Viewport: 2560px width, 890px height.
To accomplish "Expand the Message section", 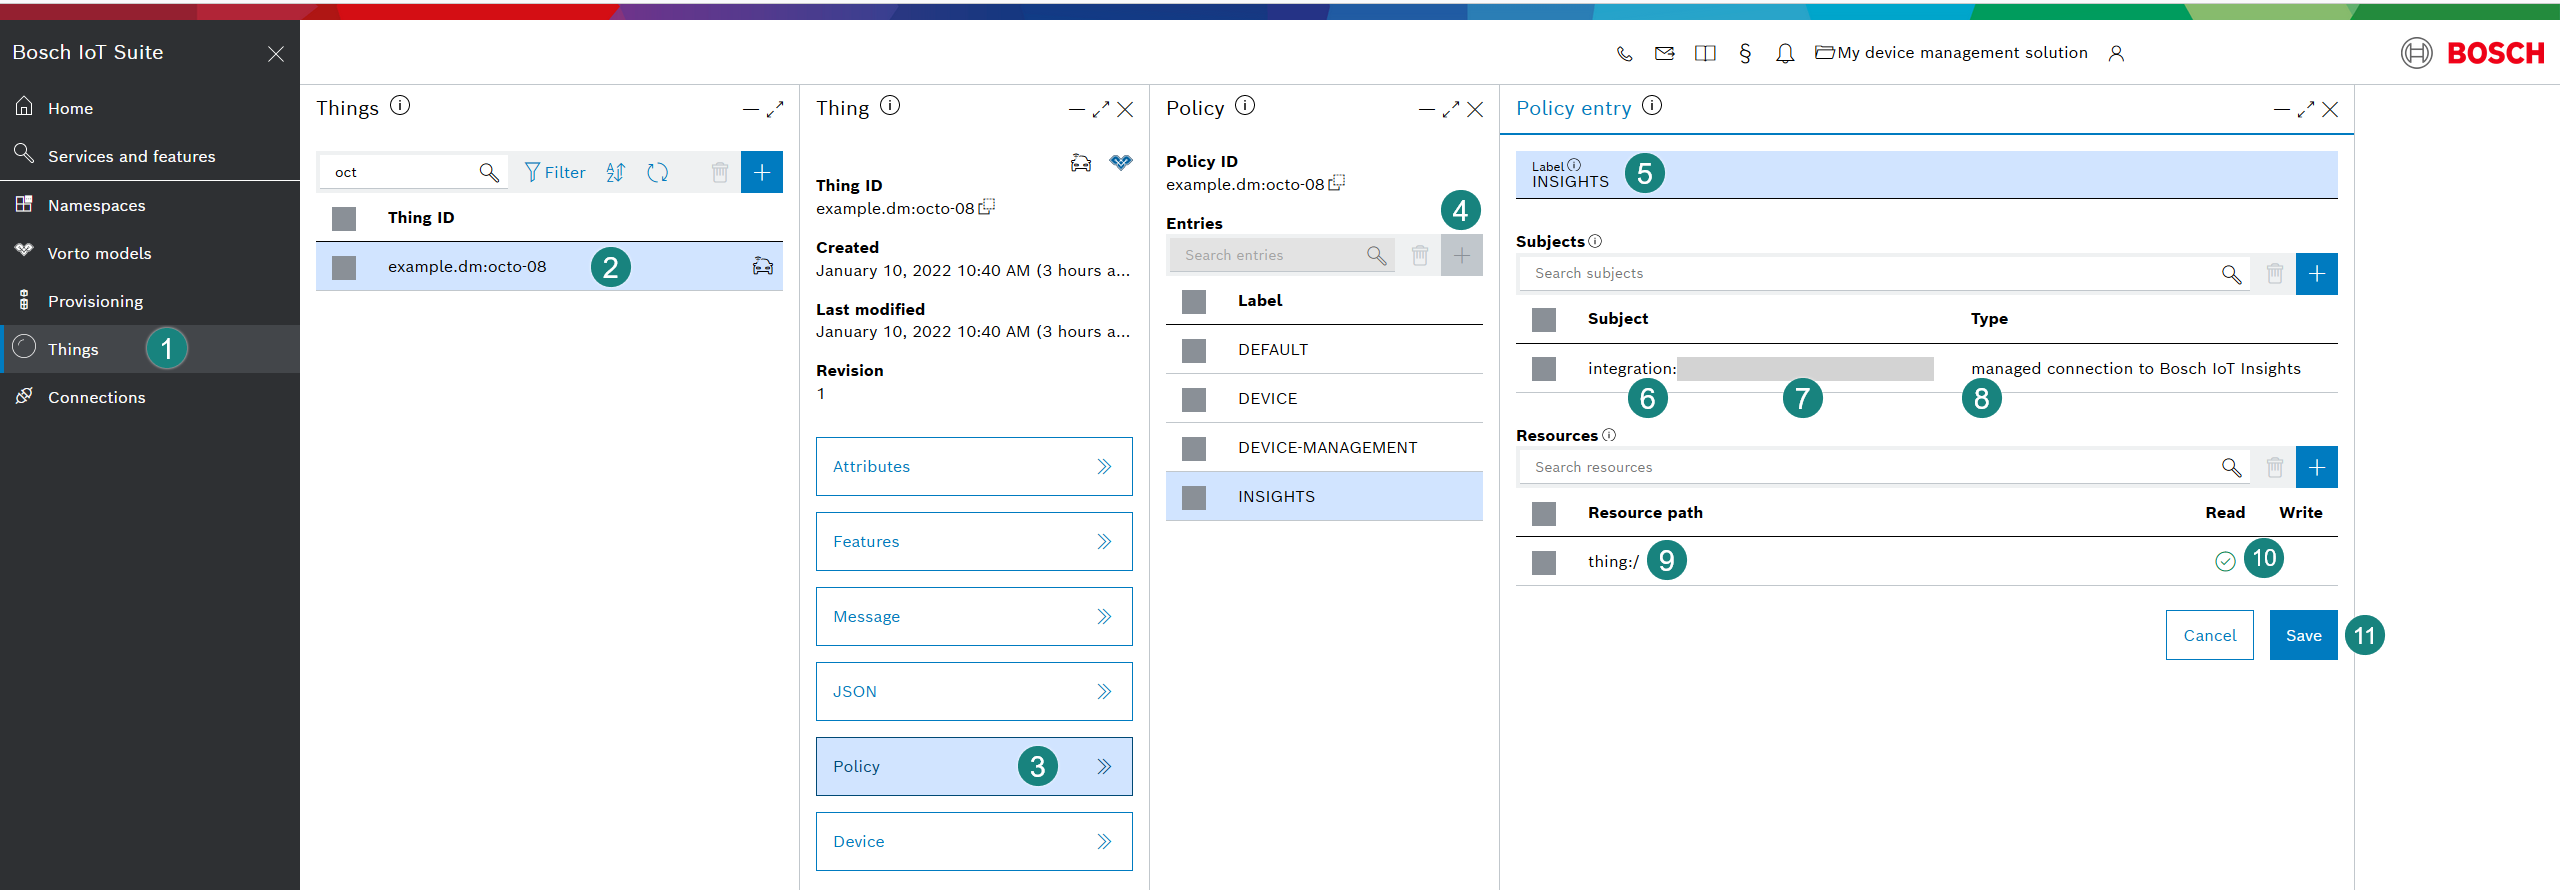I will [x=974, y=616].
